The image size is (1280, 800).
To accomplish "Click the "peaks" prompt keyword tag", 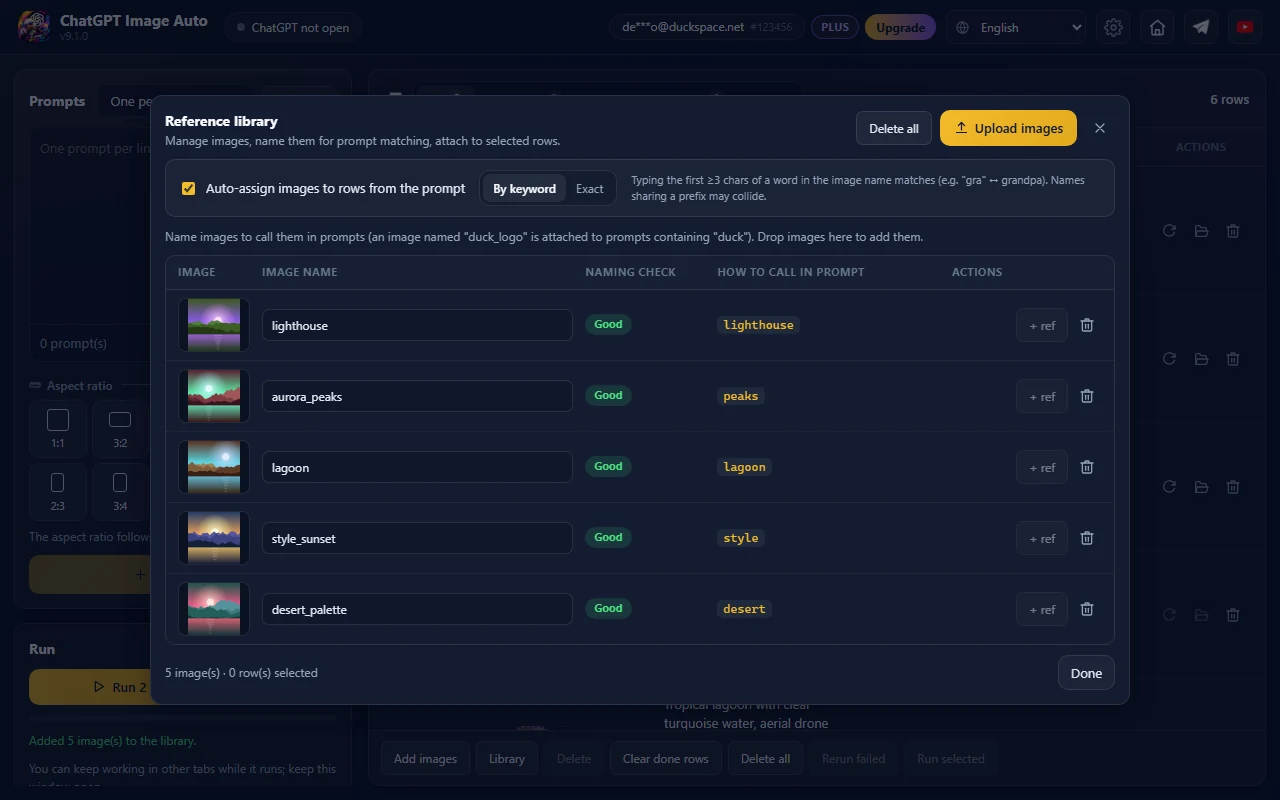I will pos(741,396).
